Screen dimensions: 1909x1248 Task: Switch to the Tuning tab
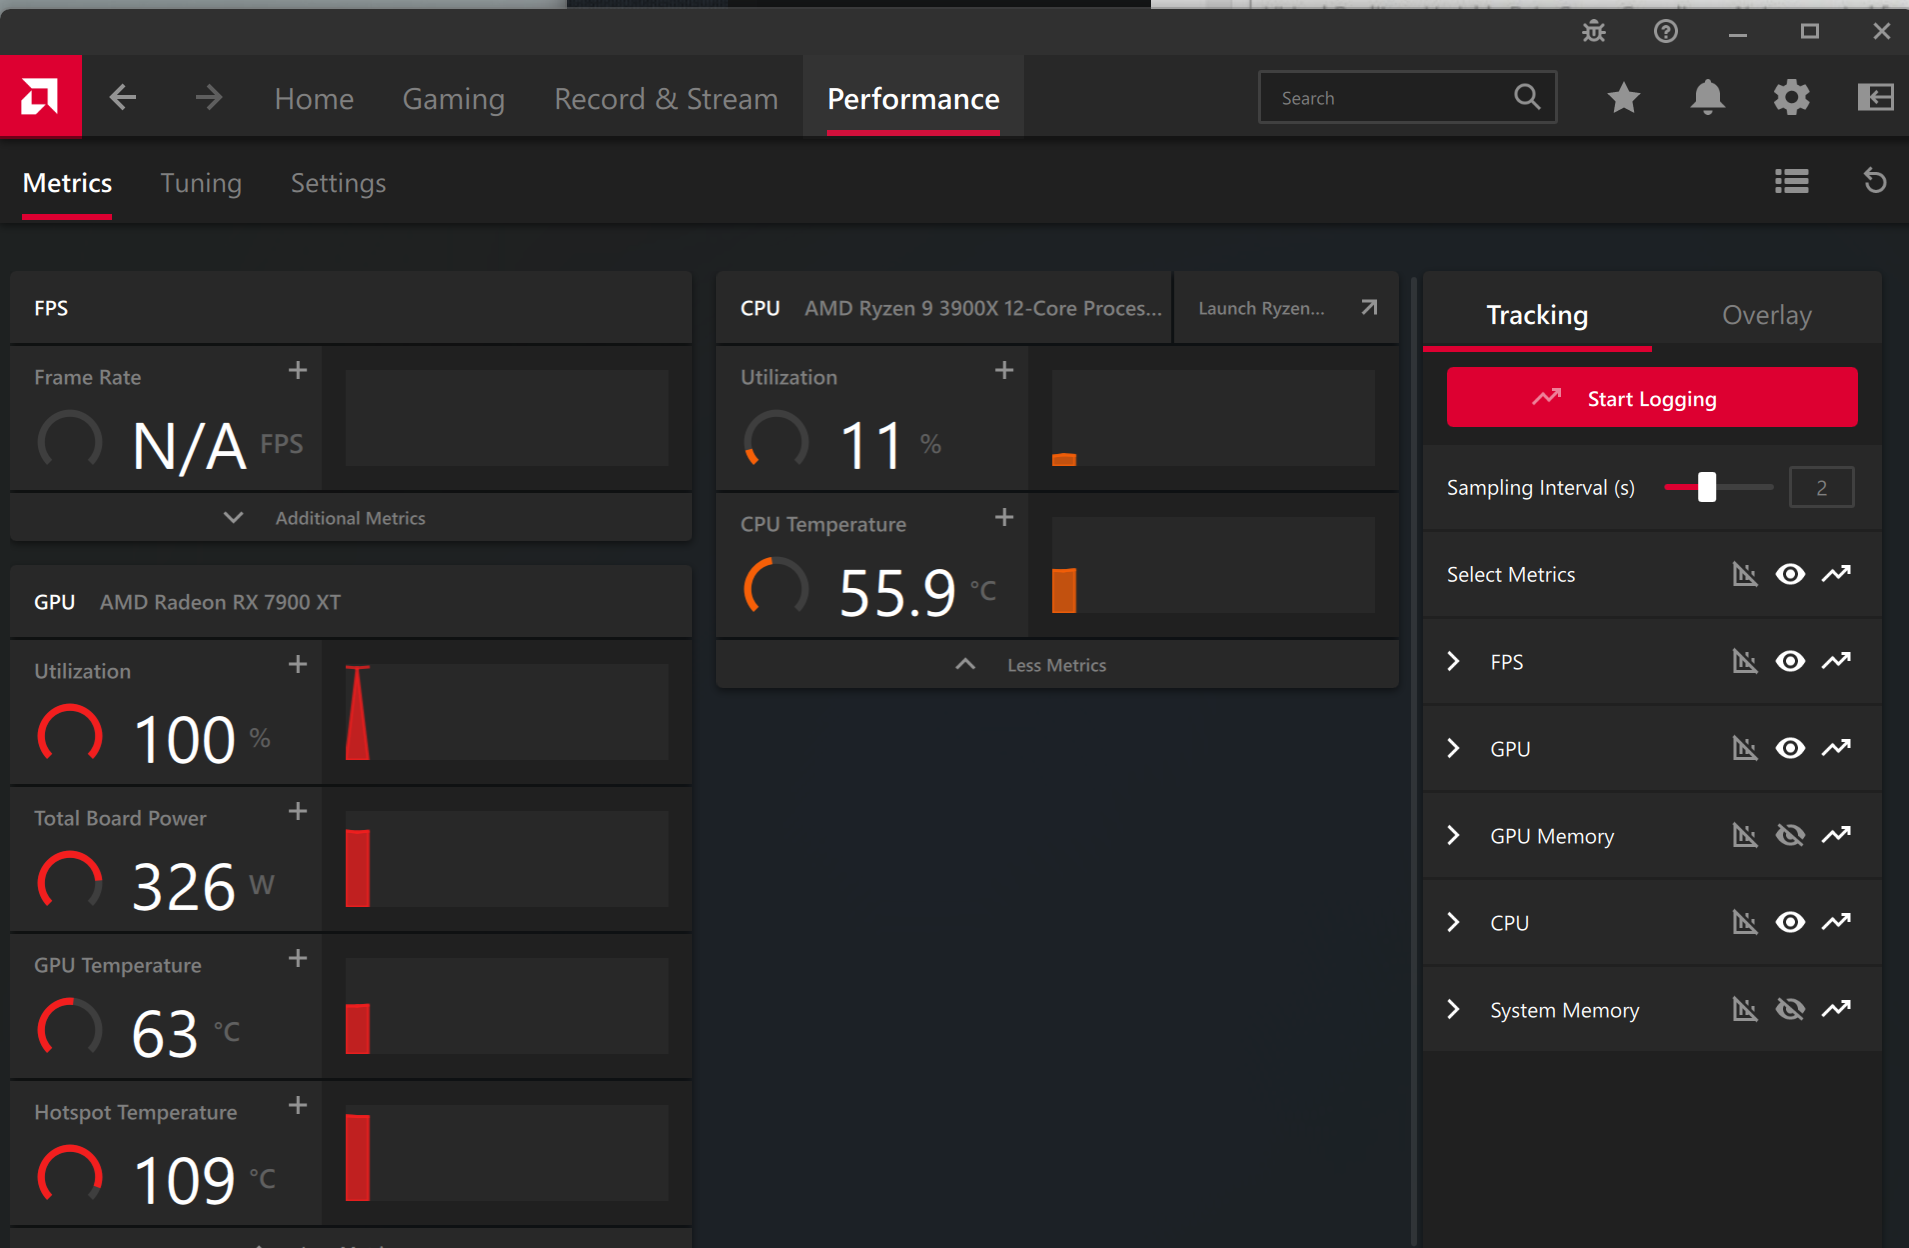click(x=201, y=183)
